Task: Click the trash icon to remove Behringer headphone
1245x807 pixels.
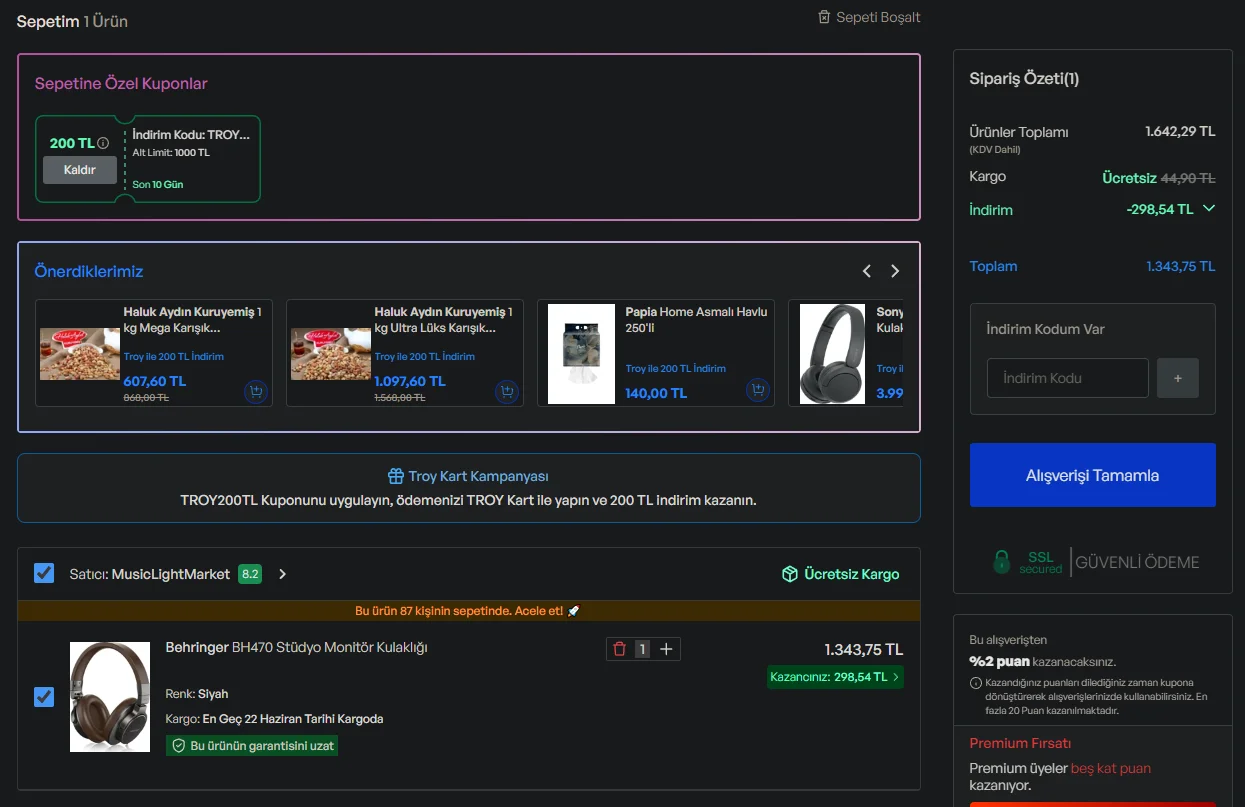Action: click(619, 649)
